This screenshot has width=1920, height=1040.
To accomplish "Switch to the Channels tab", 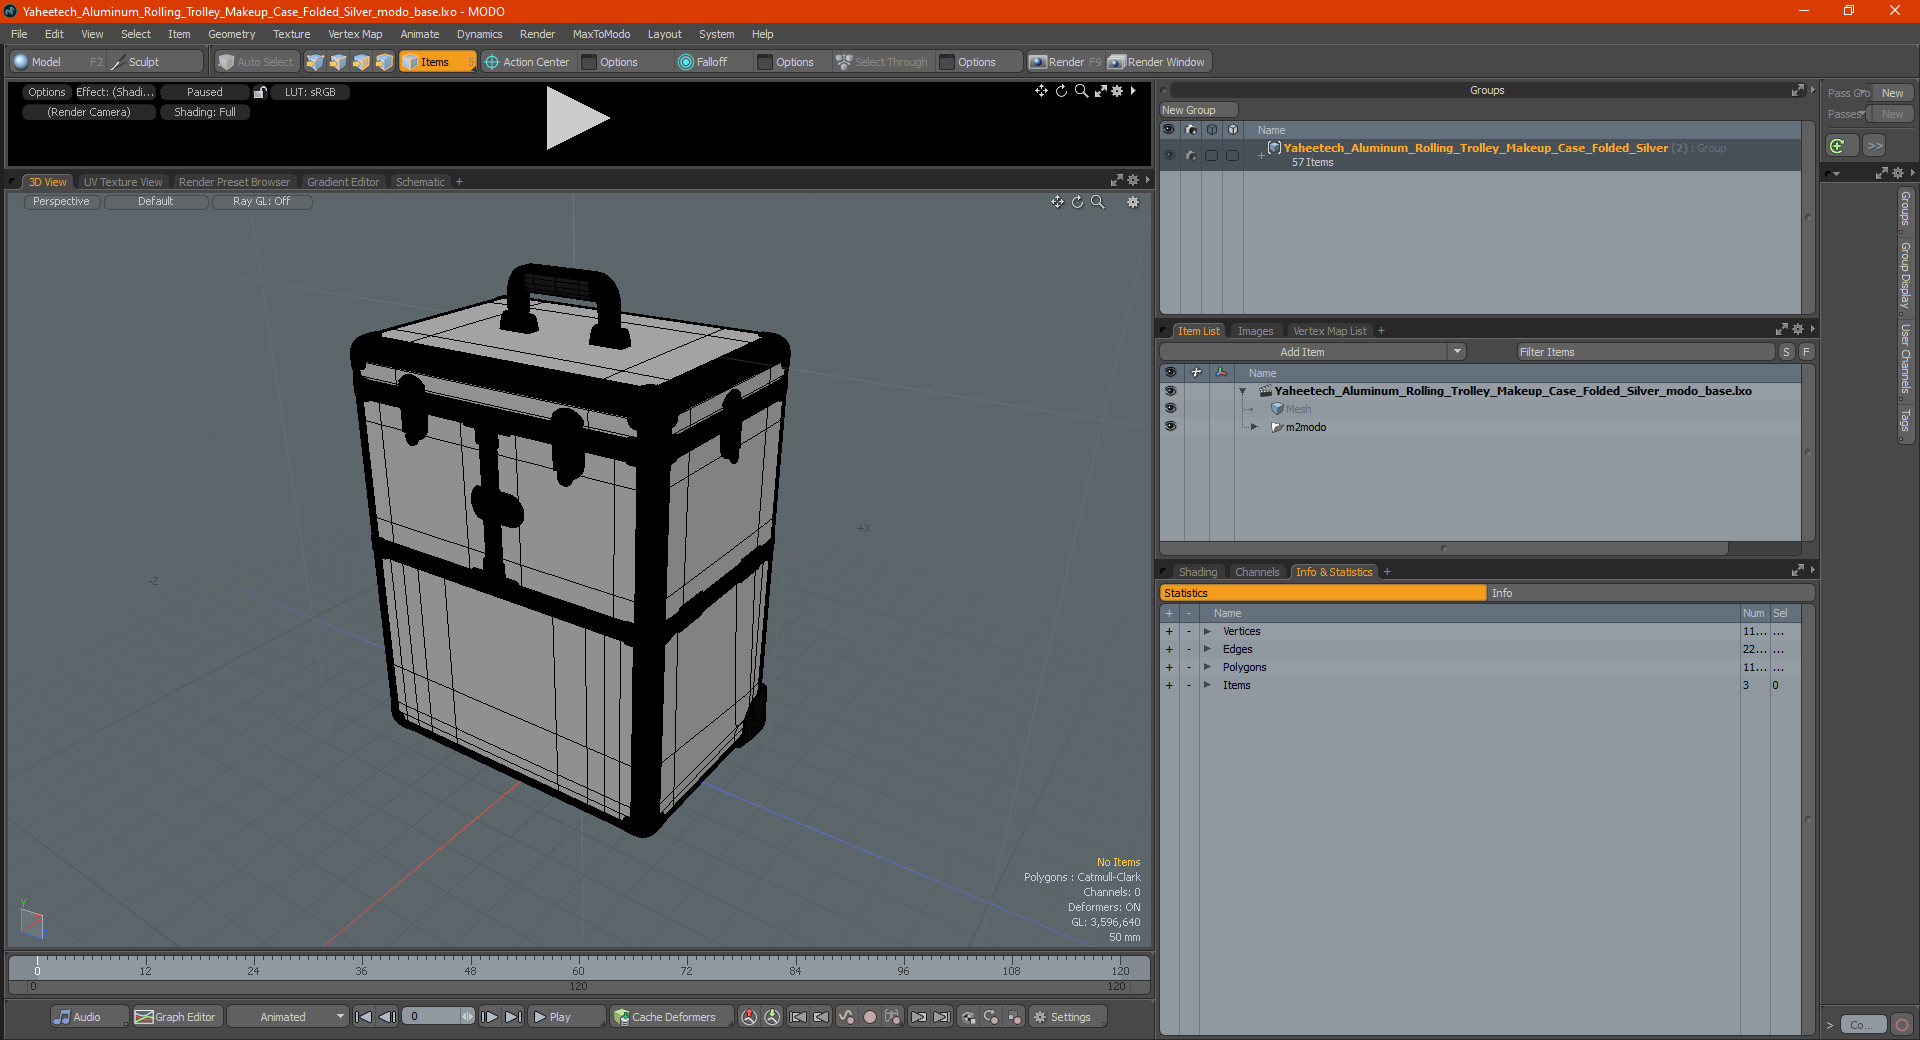I will pos(1256,572).
